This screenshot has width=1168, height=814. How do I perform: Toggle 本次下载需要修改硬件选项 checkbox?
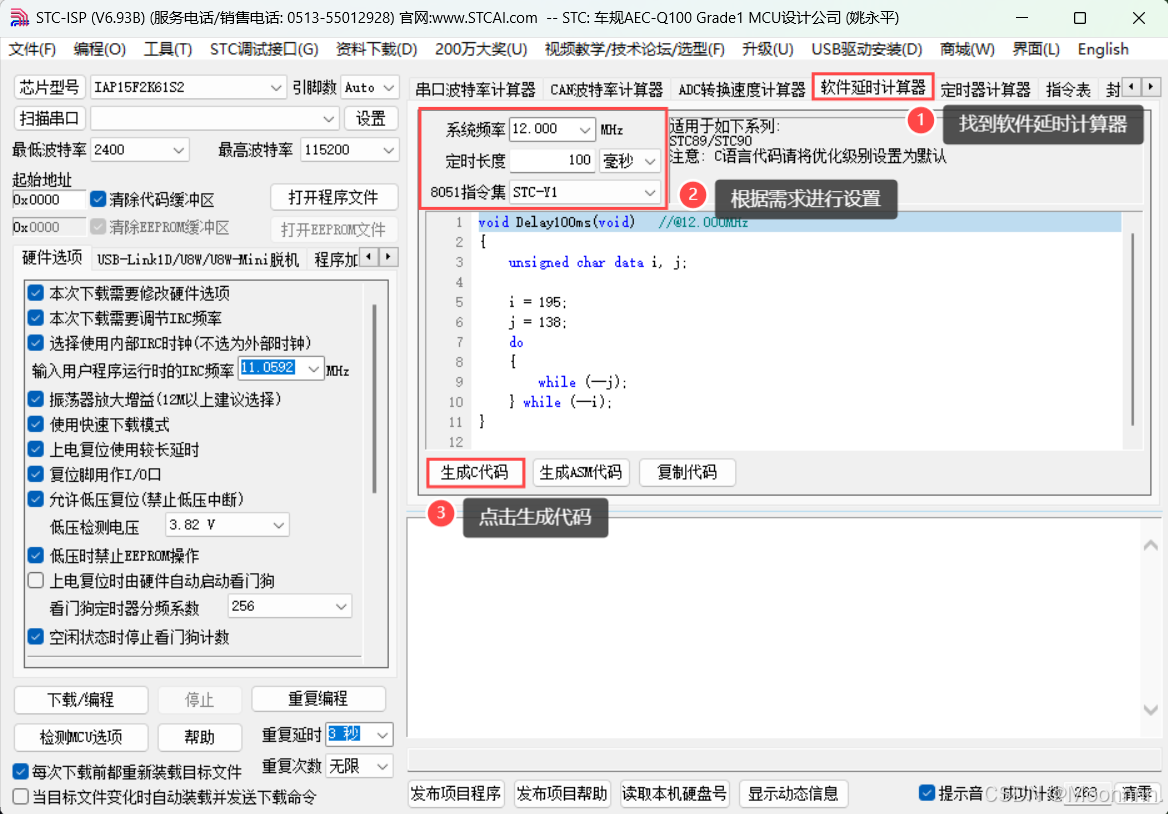click(x=36, y=293)
